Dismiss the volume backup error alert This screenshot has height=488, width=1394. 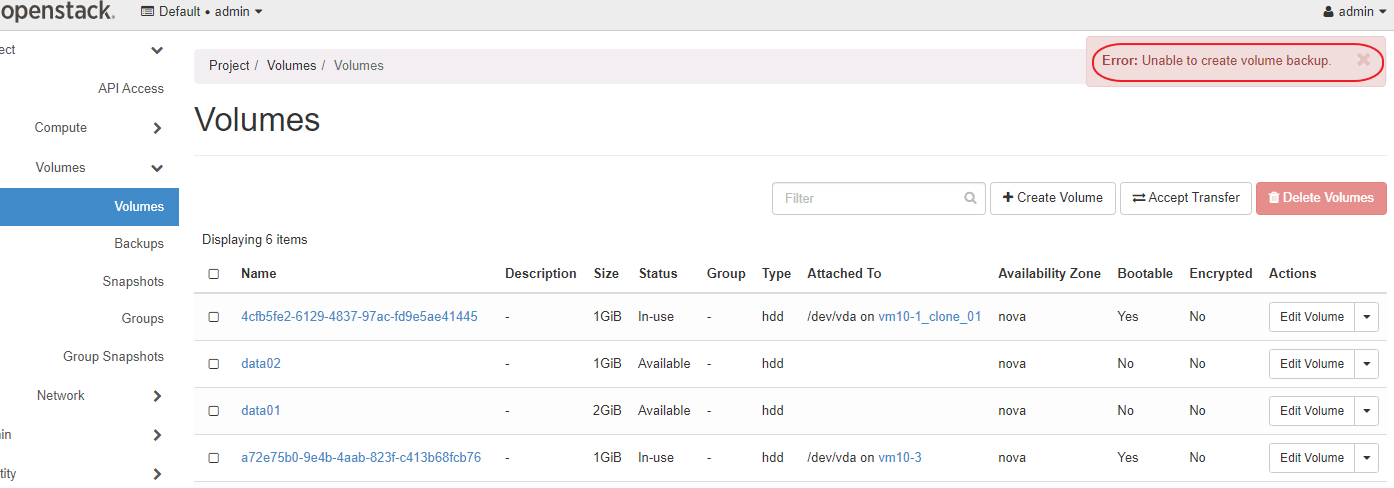[1363, 60]
